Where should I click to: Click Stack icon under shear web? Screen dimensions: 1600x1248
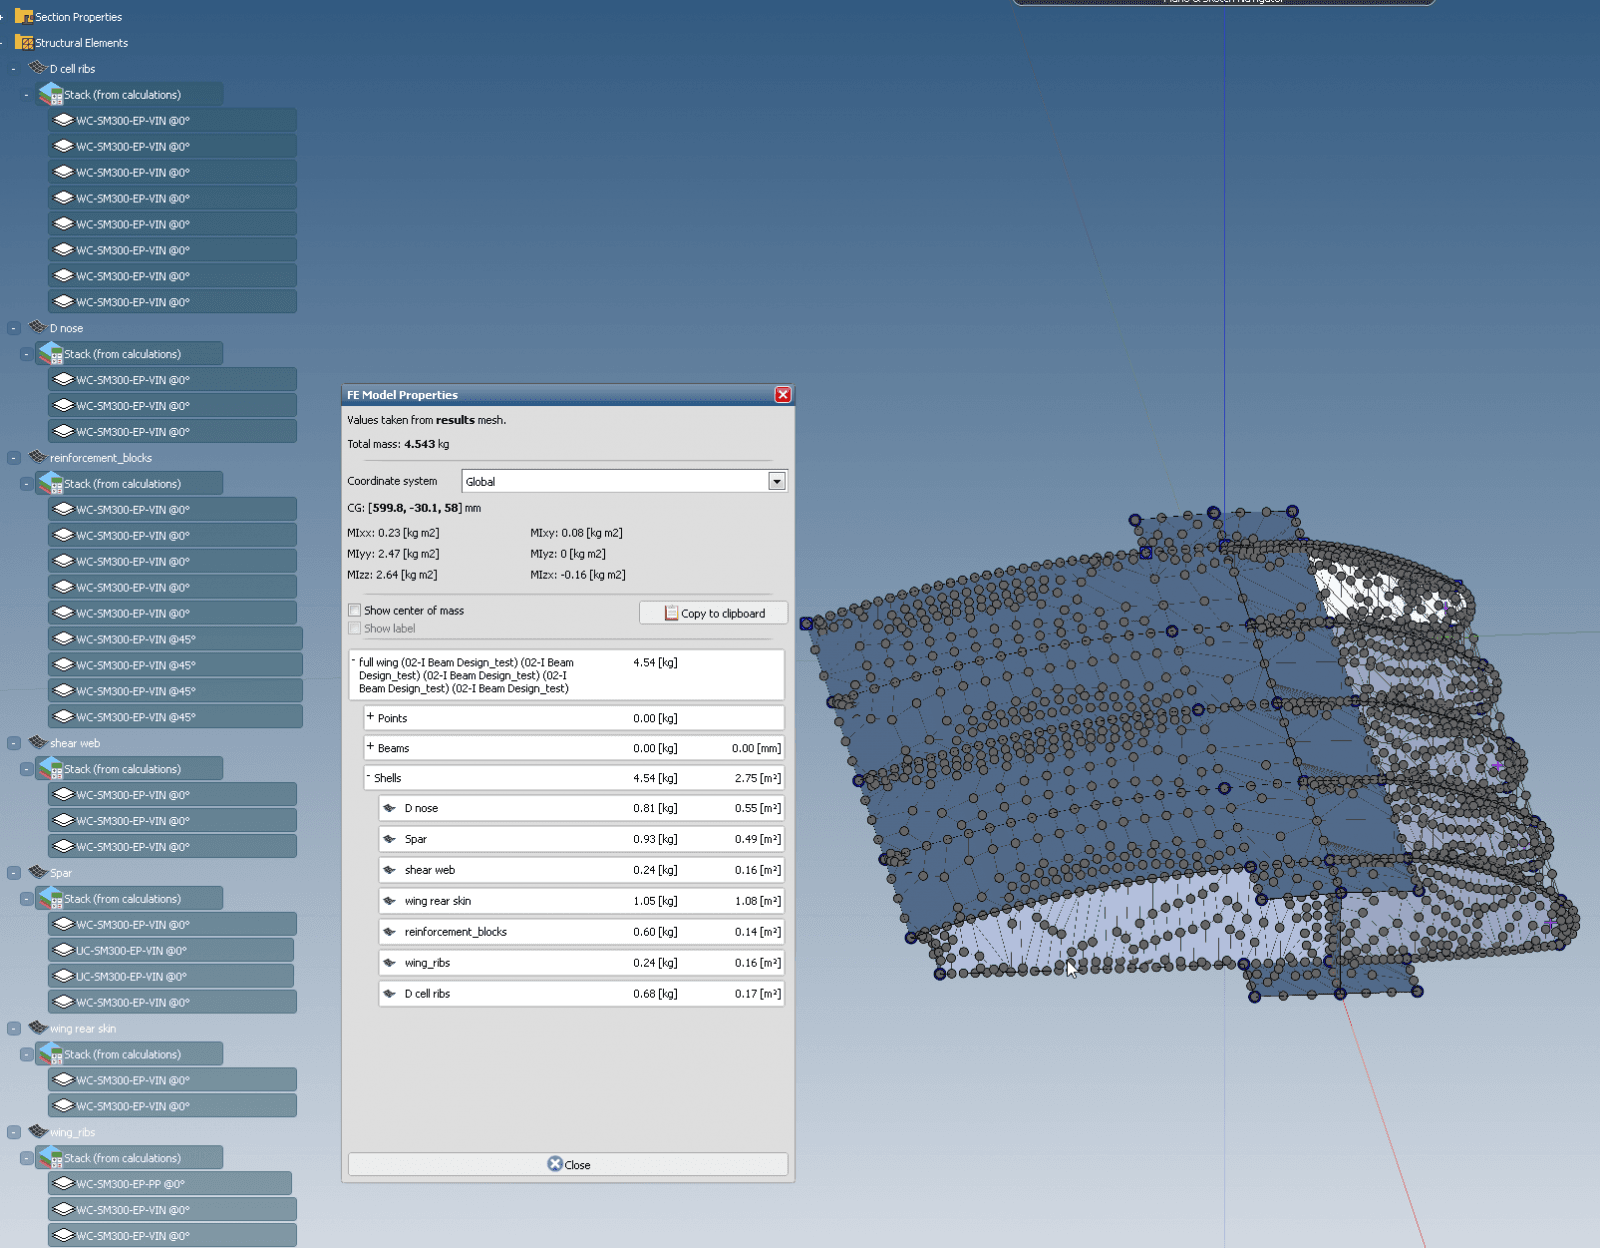coord(51,768)
